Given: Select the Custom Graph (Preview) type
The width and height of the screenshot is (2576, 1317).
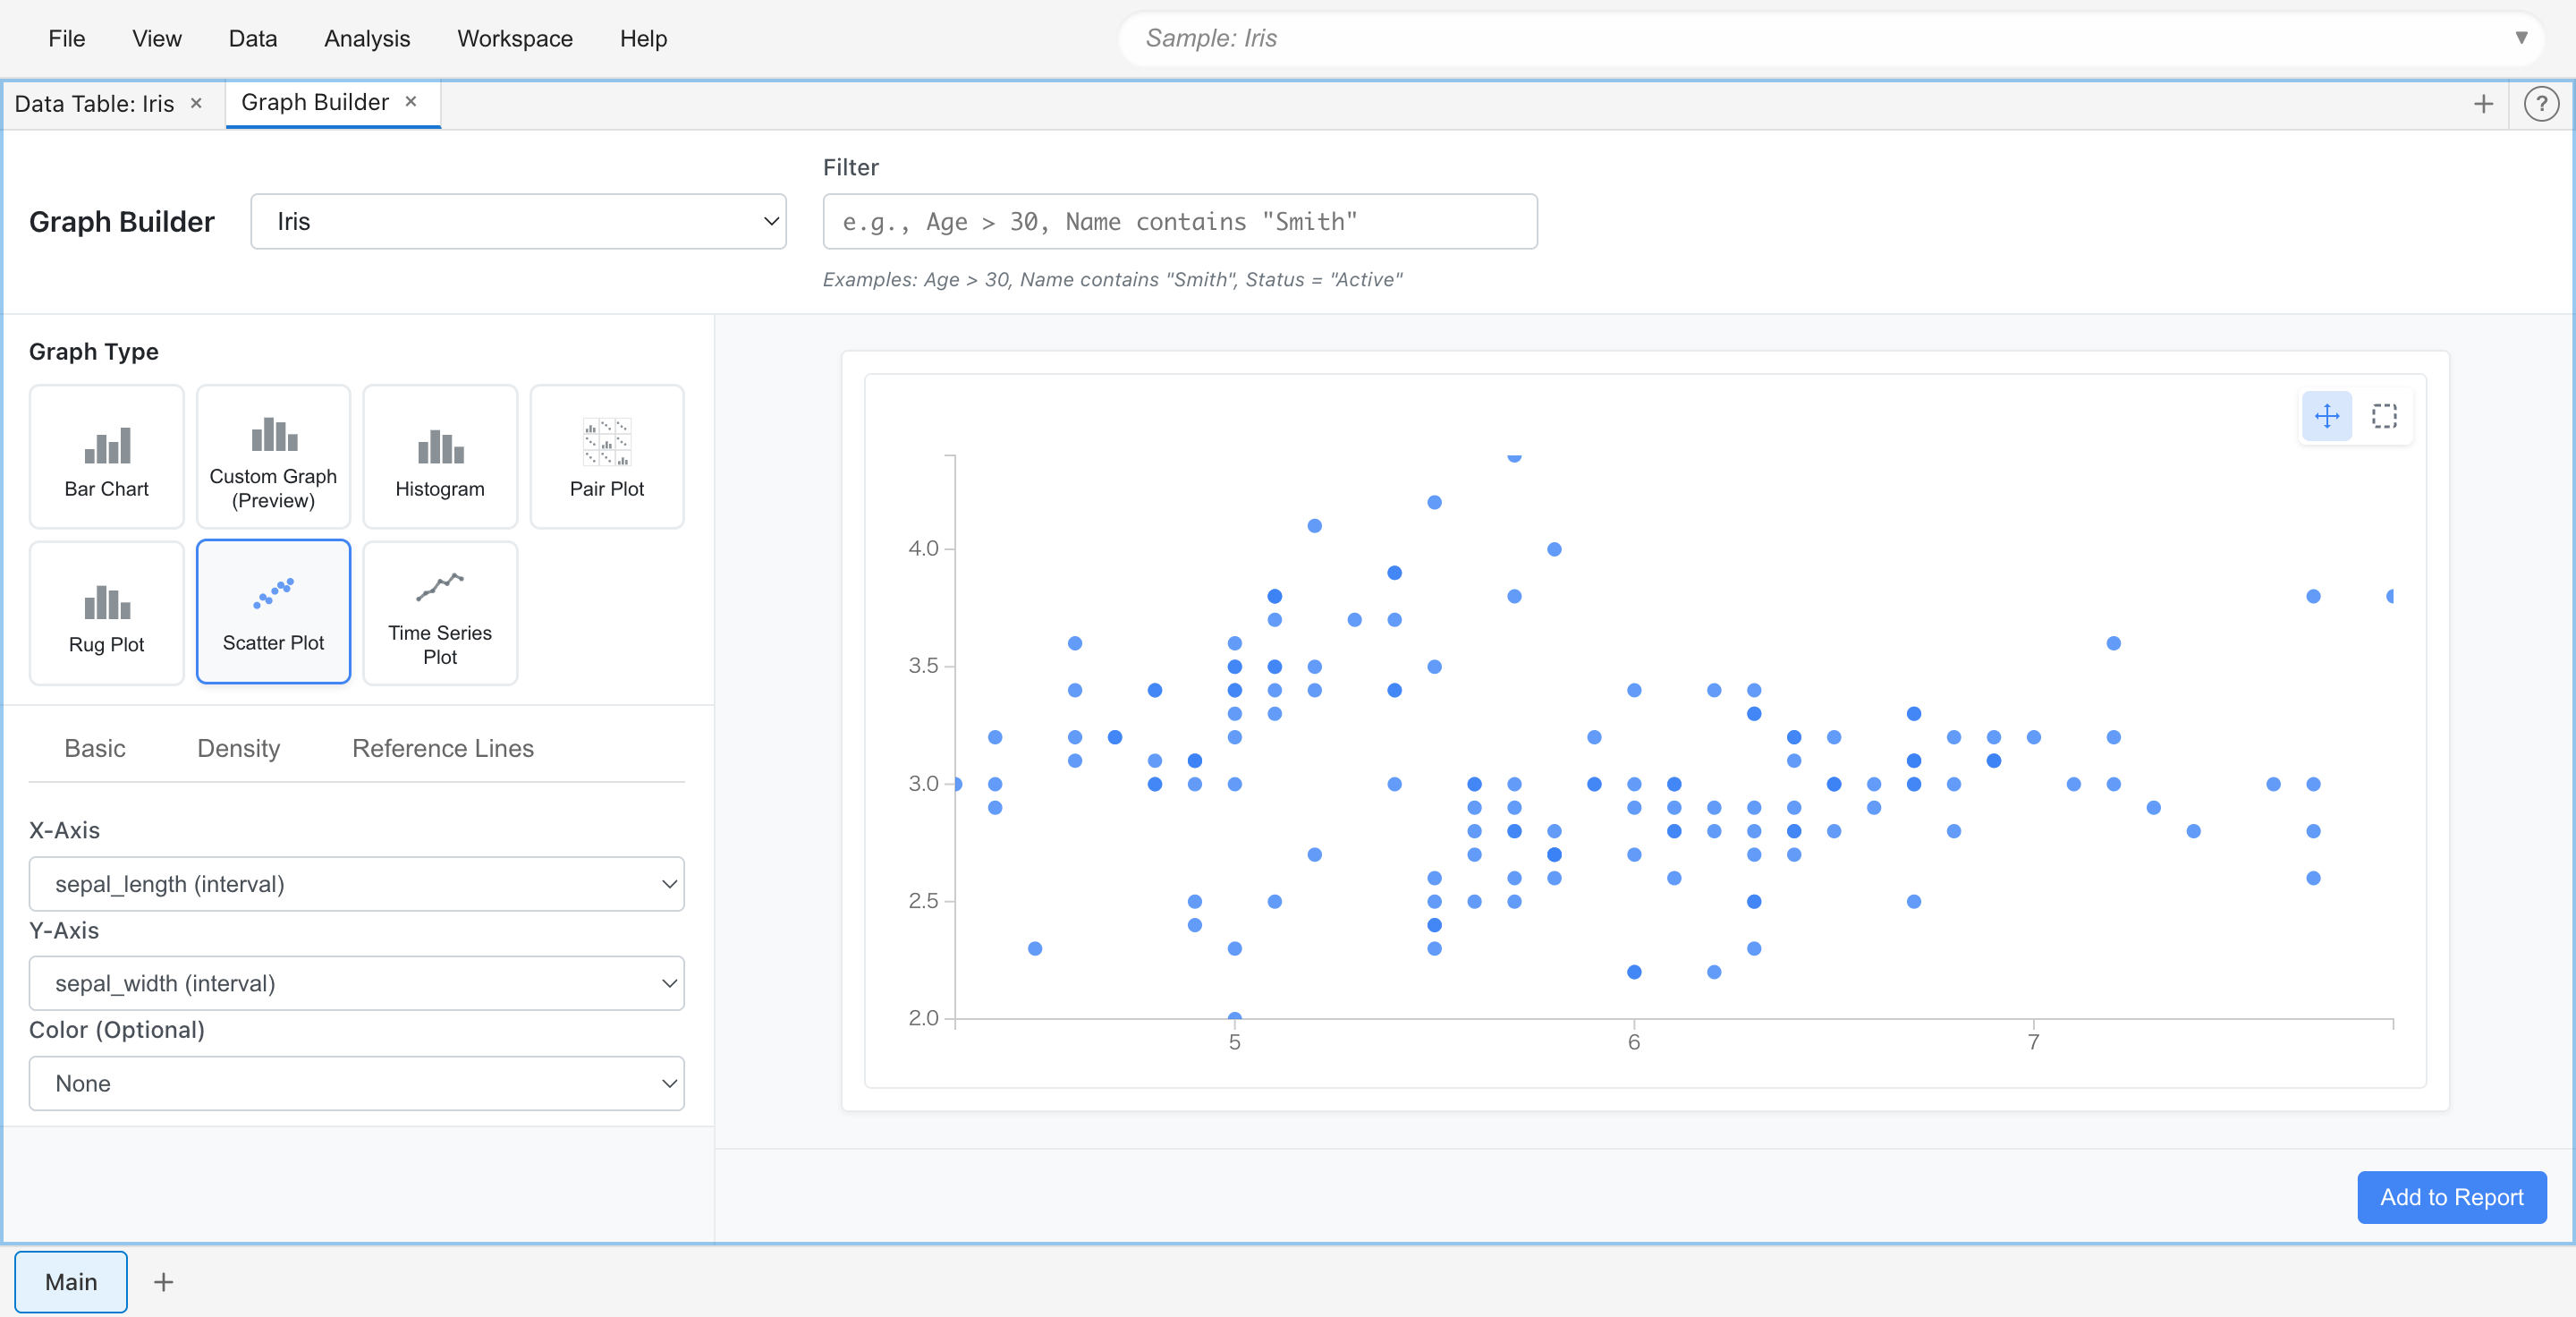Looking at the screenshot, I should pos(273,457).
